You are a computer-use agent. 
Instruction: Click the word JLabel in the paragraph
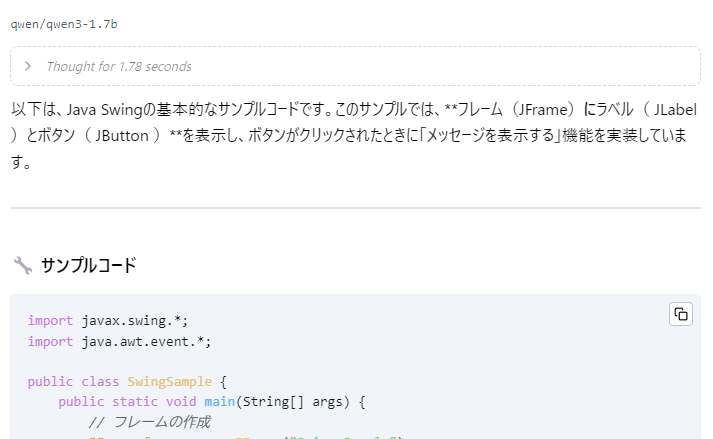coord(674,109)
